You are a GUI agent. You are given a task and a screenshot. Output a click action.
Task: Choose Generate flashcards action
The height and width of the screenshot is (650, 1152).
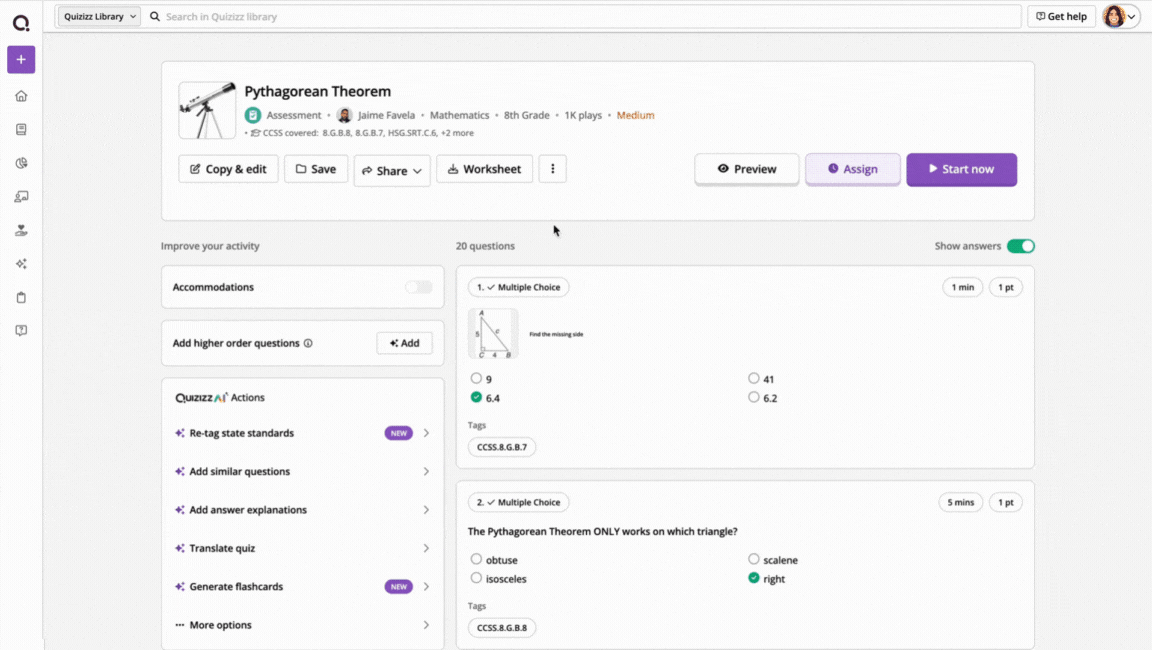click(303, 587)
